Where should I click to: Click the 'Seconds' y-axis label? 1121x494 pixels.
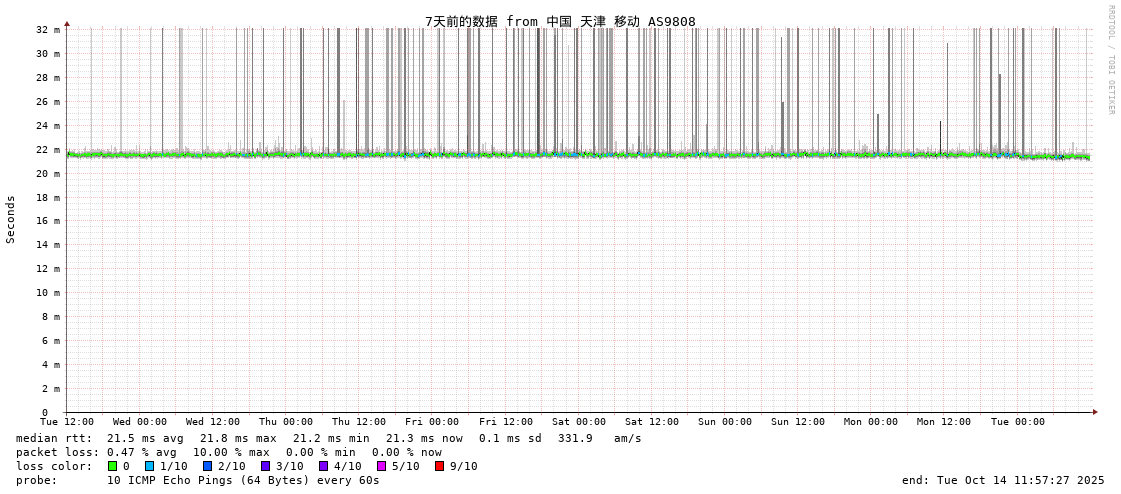pos(11,219)
